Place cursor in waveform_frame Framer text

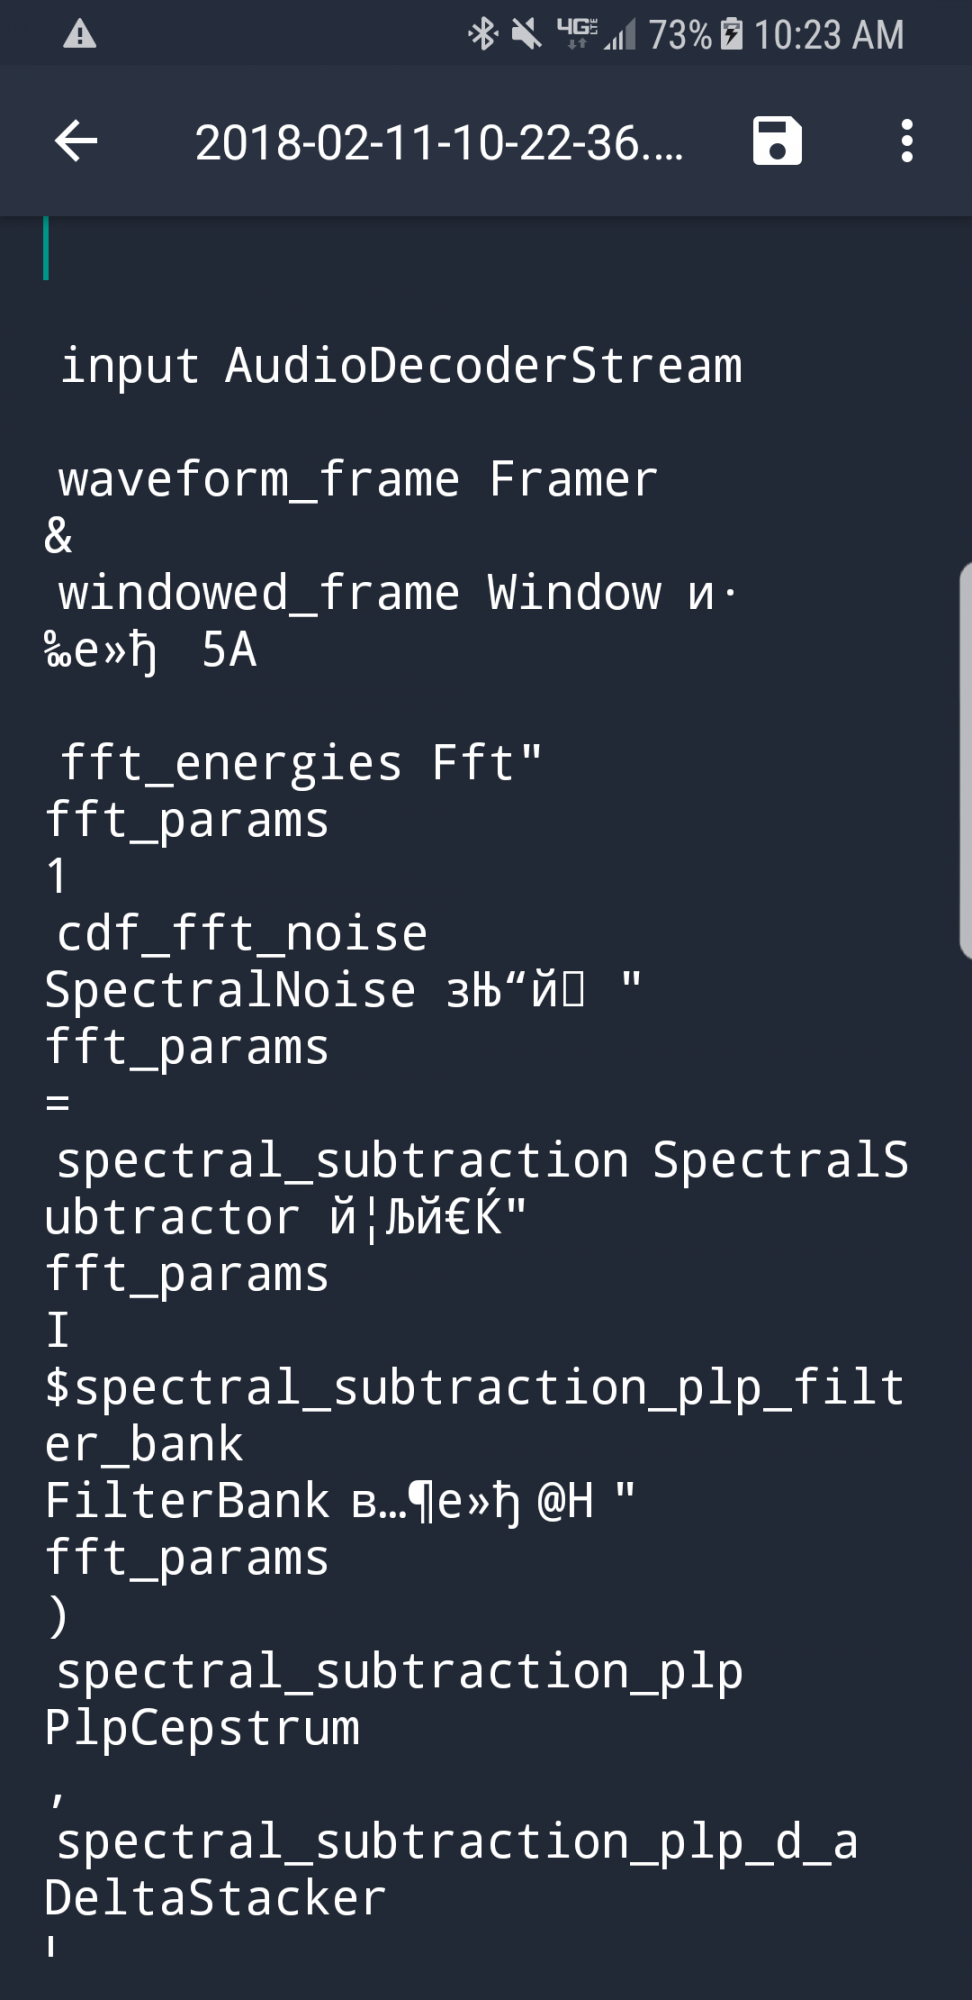pyautogui.click(x=358, y=480)
